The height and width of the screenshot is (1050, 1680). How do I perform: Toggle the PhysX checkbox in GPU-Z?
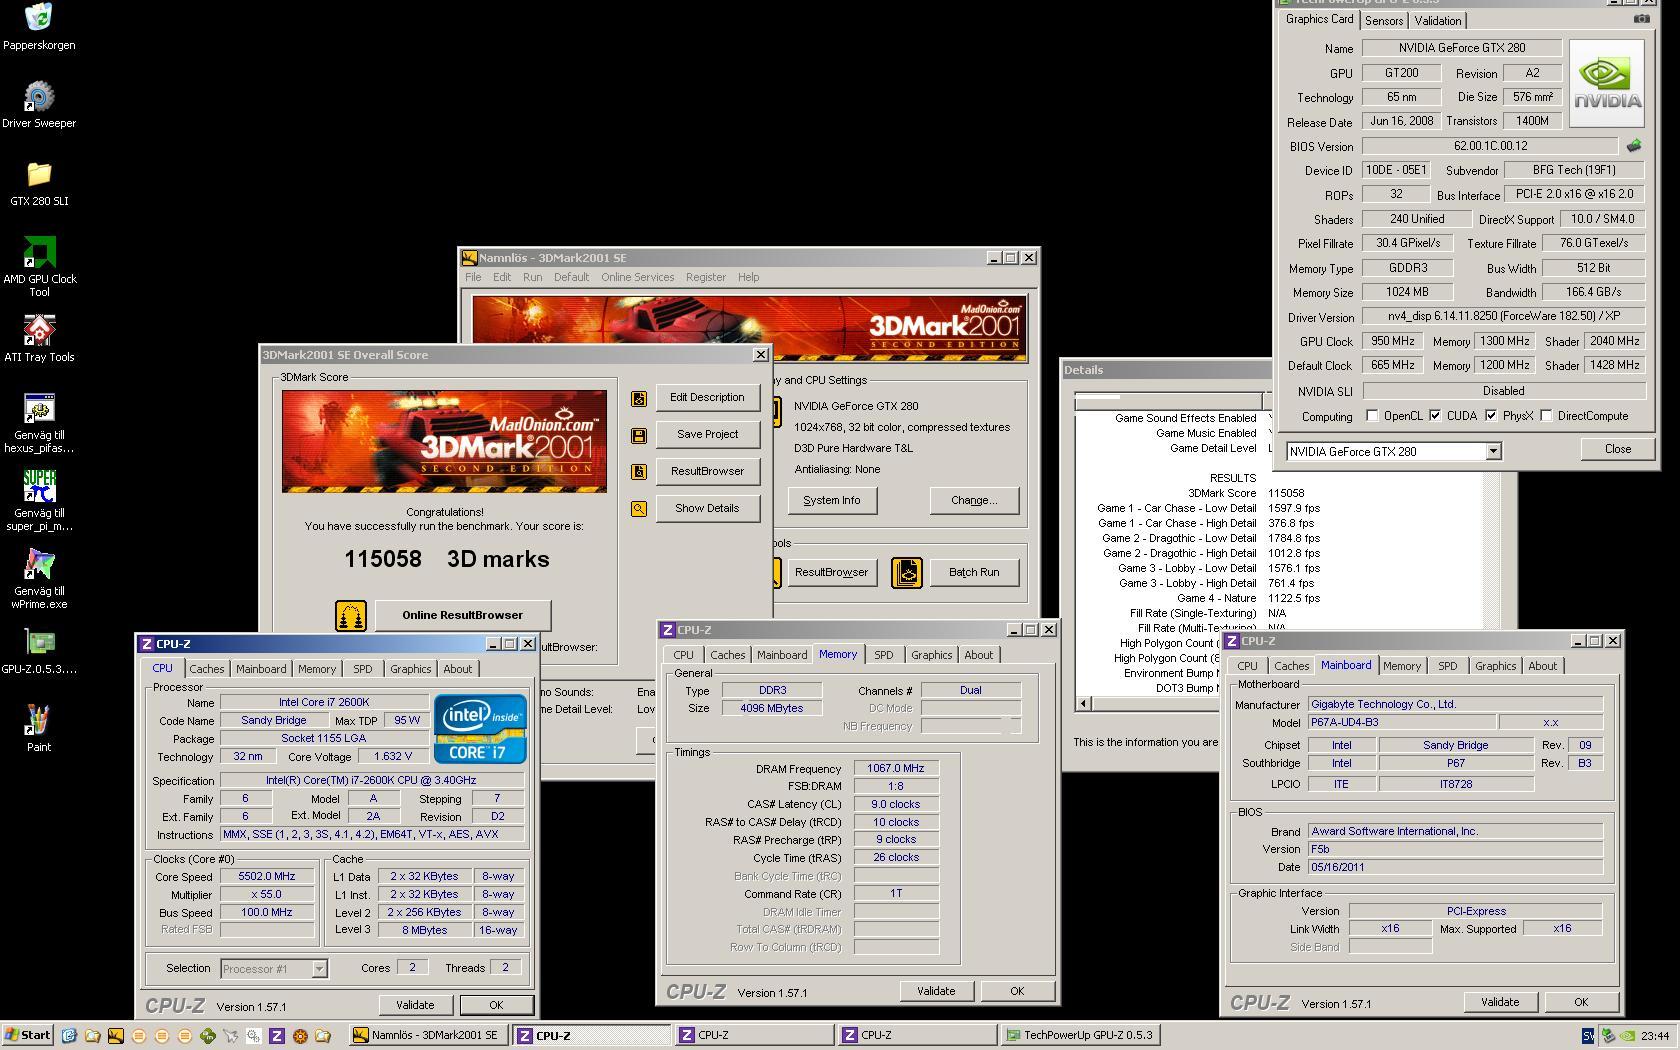[x=1491, y=416]
